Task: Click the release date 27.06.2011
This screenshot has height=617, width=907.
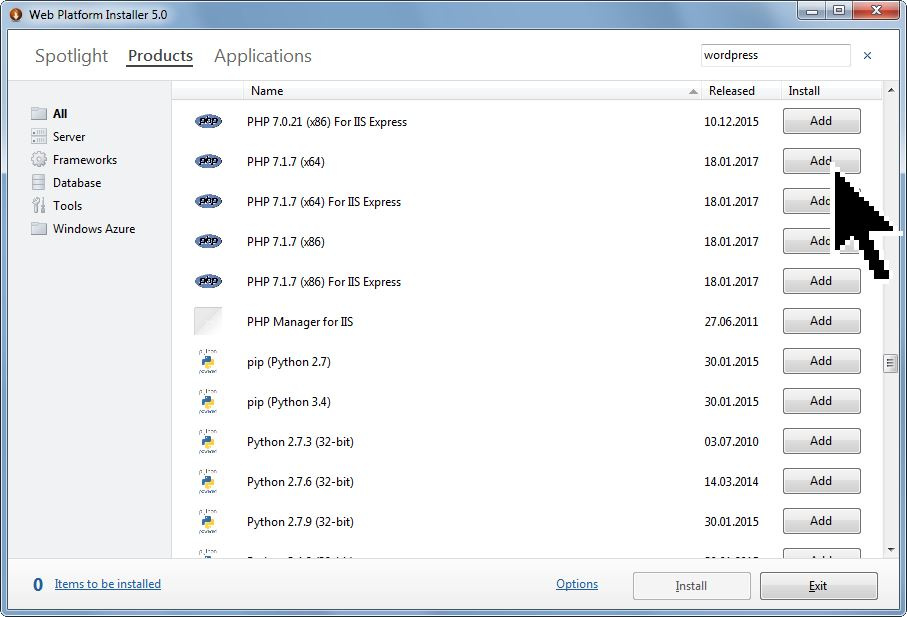Action: click(x=731, y=322)
